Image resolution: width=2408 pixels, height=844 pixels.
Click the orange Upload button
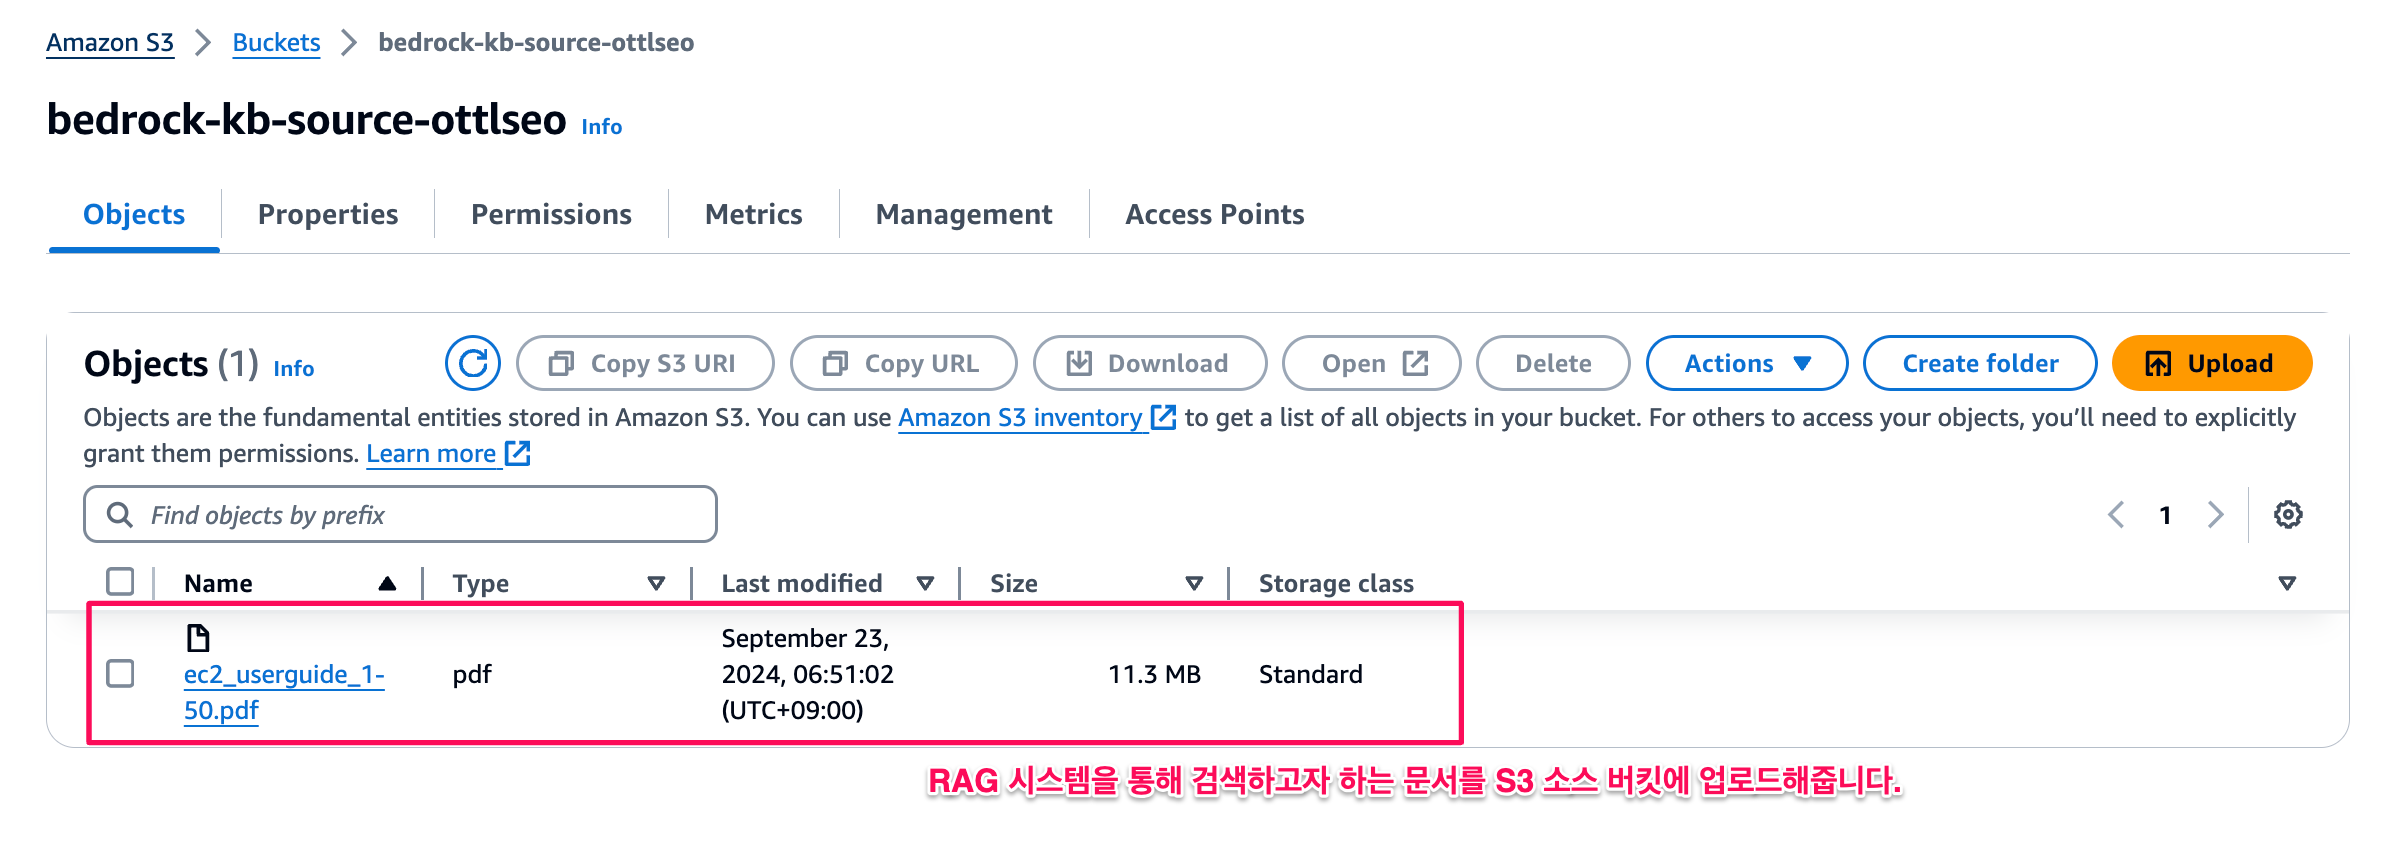click(x=2211, y=363)
